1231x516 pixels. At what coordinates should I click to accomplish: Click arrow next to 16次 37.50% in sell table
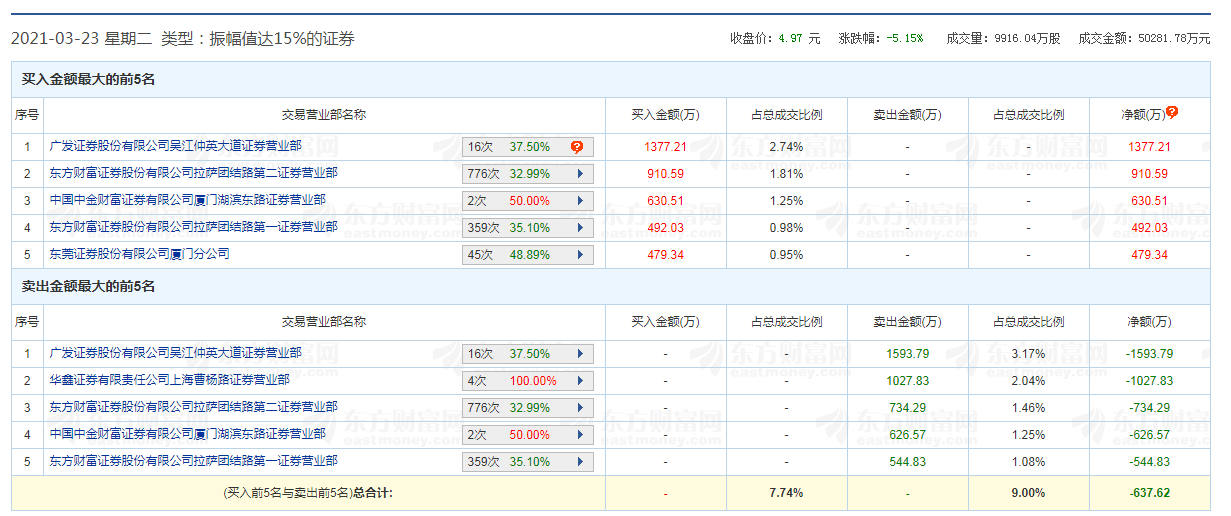[x=580, y=354]
